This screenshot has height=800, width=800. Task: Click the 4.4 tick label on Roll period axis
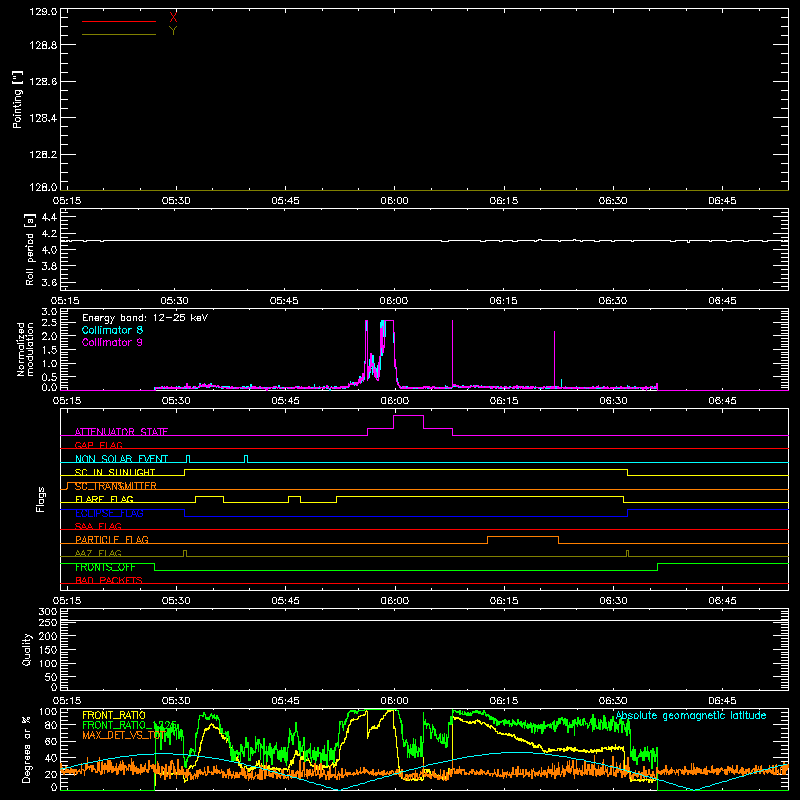49,217
